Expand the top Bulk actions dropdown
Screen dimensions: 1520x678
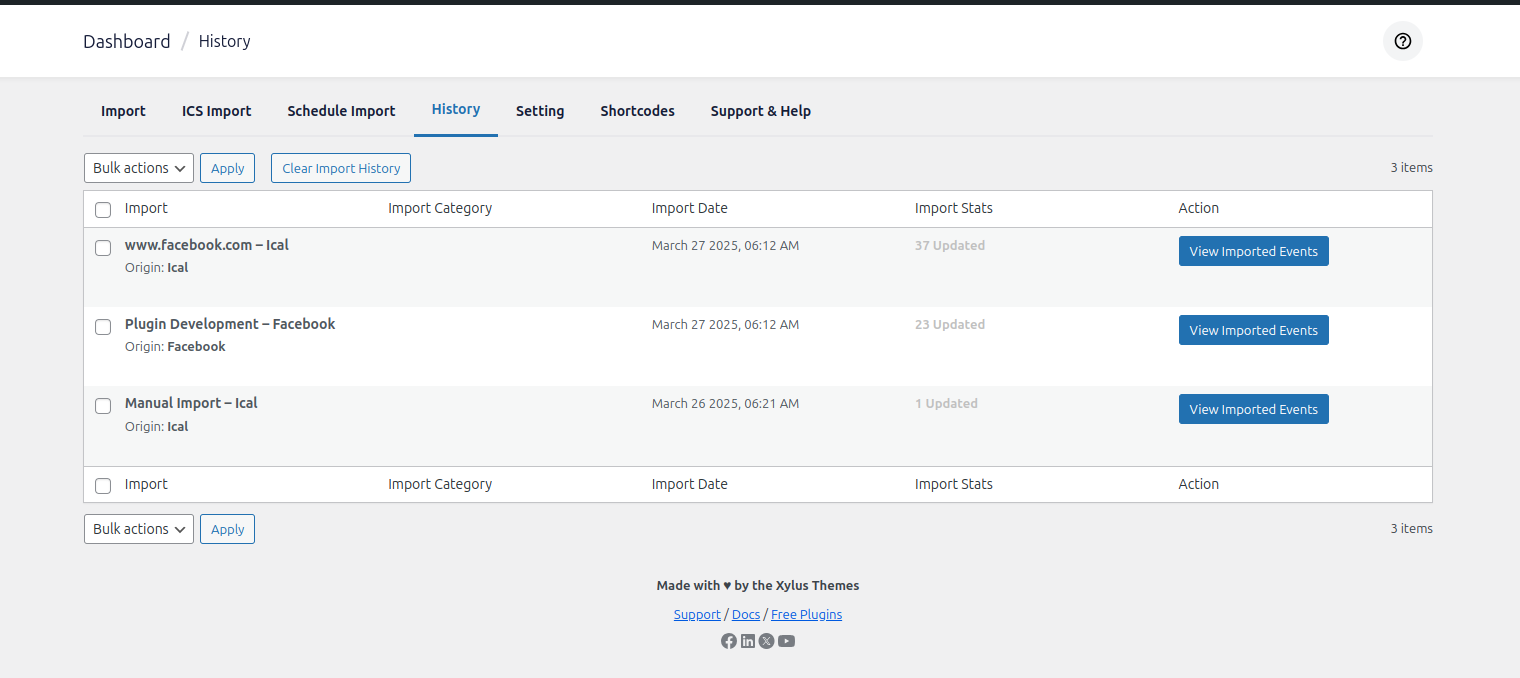tap(138, 168)
